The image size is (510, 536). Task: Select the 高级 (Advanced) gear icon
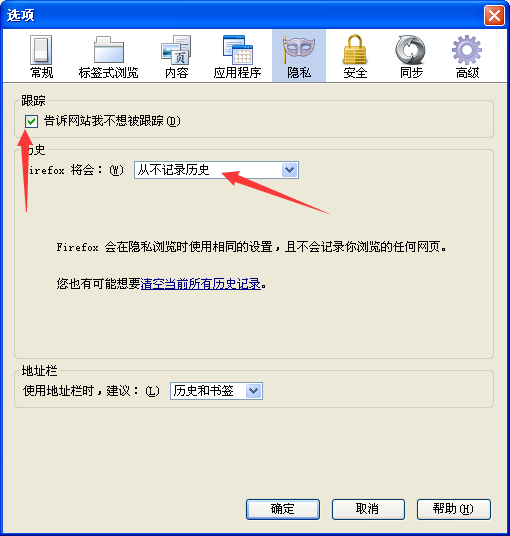pyautogui.click(x=467, y=50)
